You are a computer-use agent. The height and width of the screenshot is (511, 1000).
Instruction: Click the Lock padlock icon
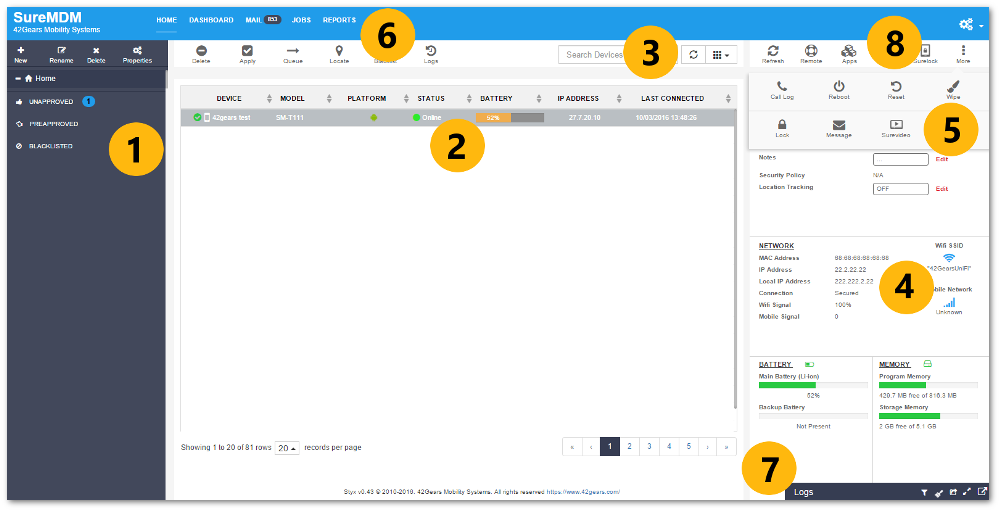[782, 124]
